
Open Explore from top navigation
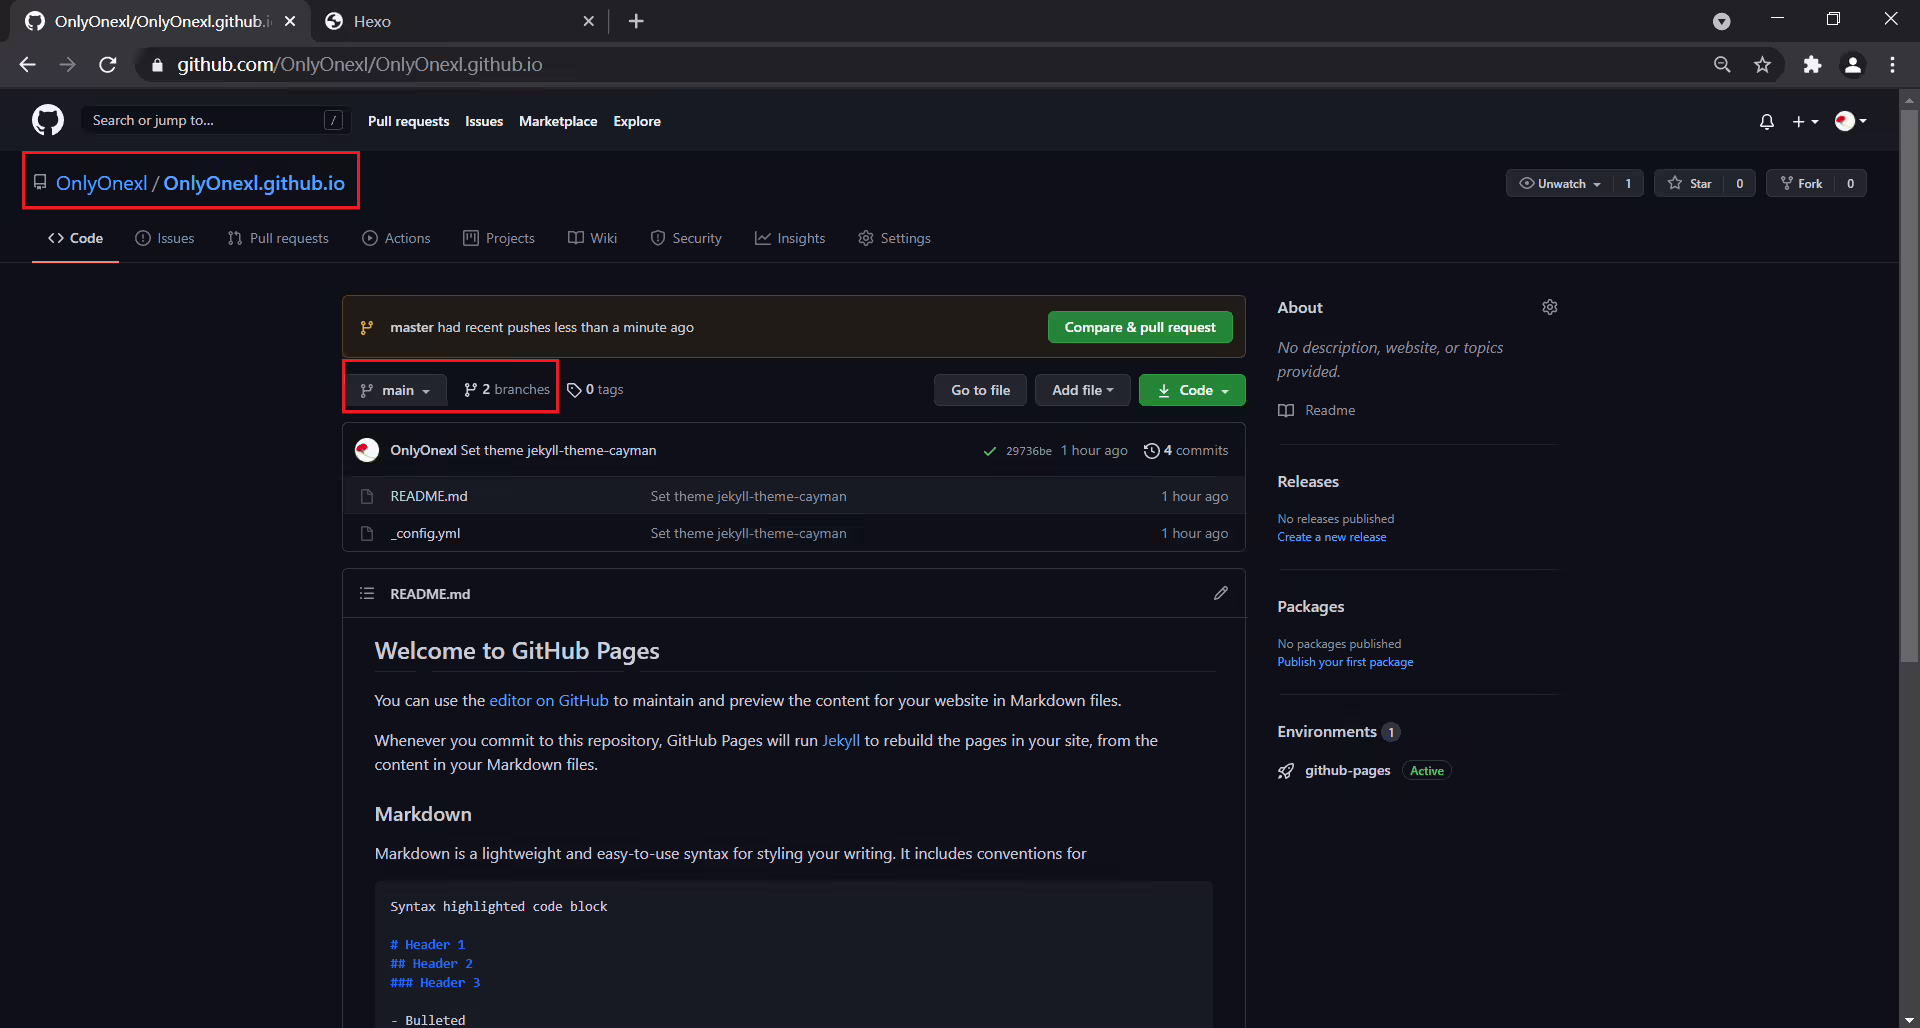637,121
